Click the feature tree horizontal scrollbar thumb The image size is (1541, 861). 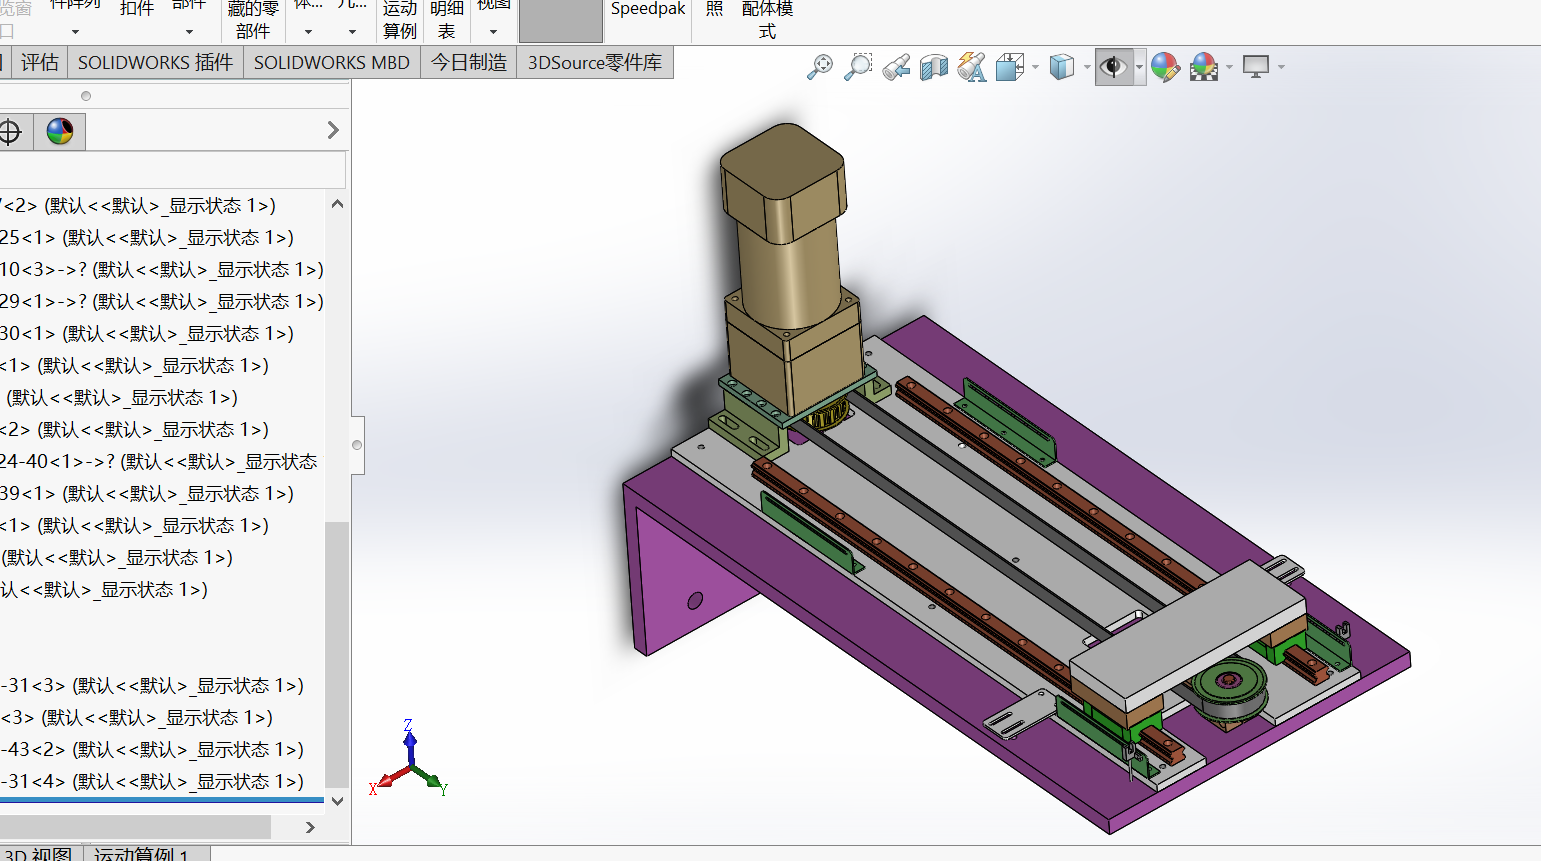click(x=135, y=827)
